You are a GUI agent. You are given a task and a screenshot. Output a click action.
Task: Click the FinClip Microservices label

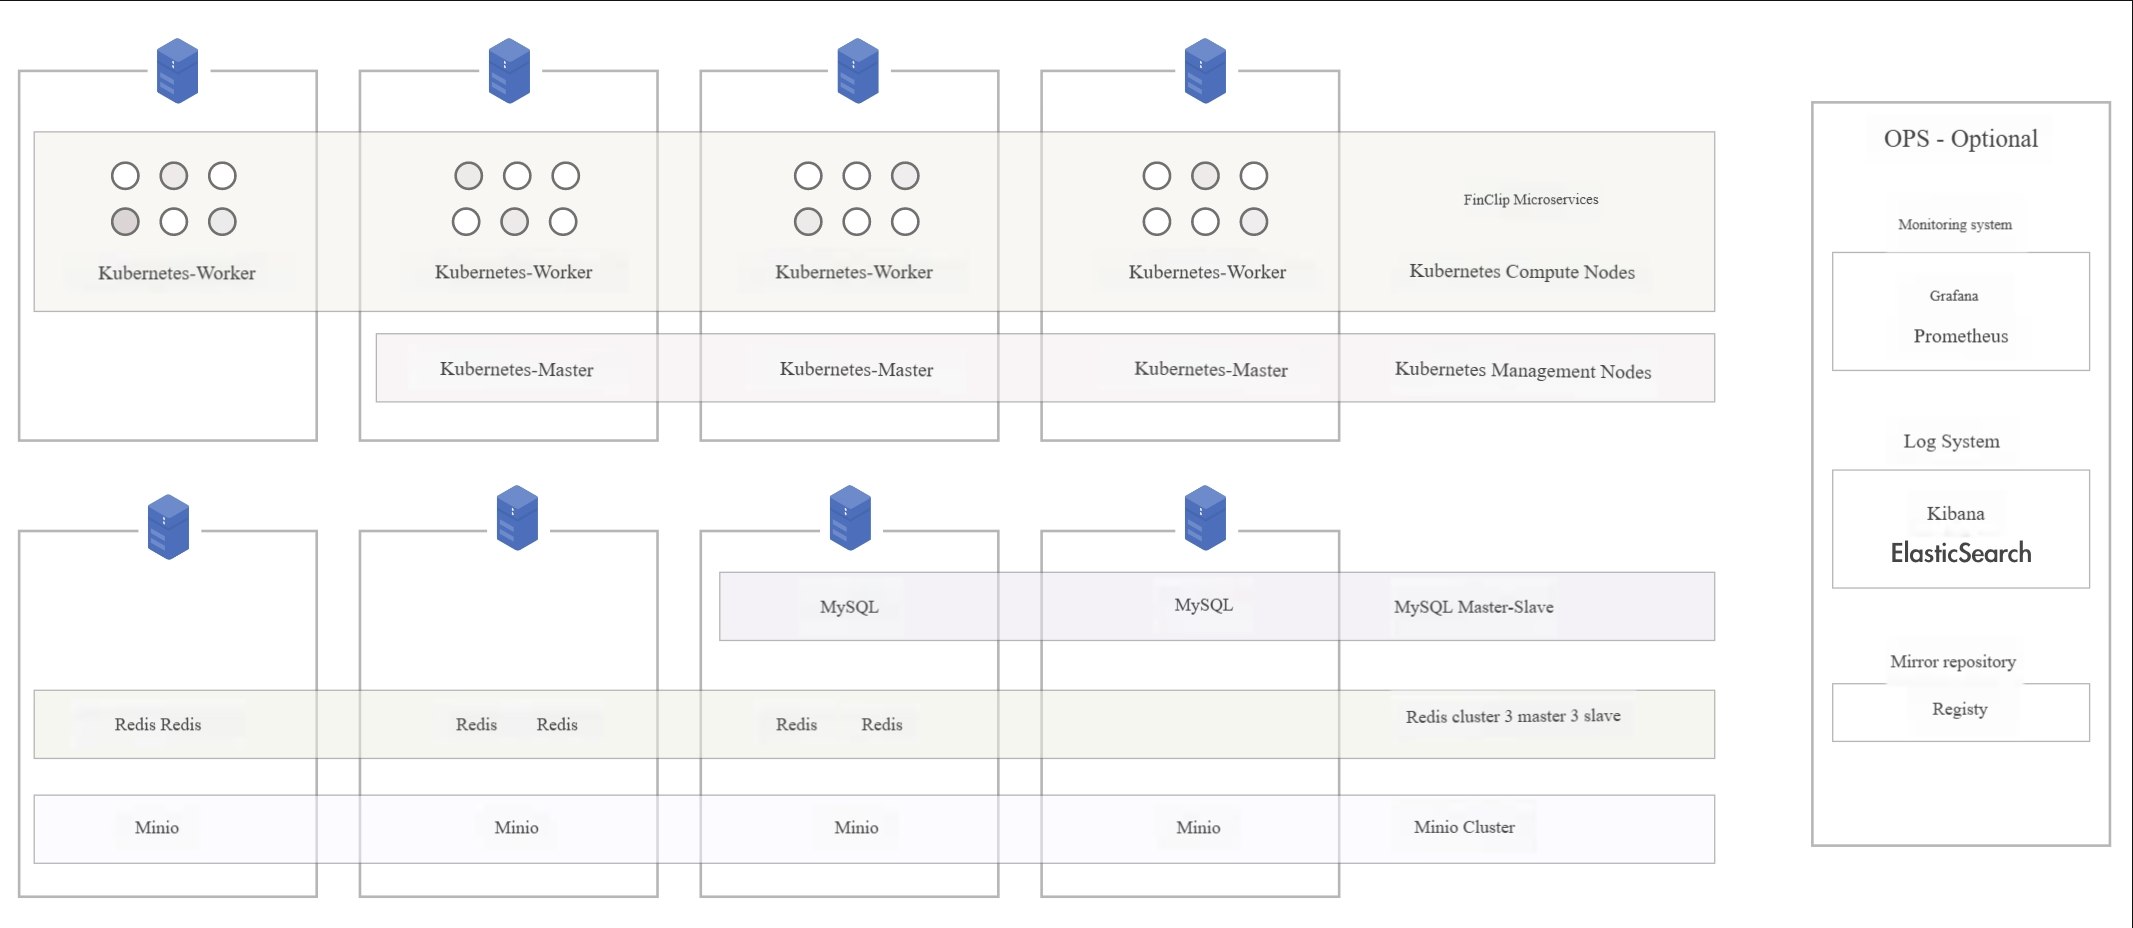point(1530,200)
